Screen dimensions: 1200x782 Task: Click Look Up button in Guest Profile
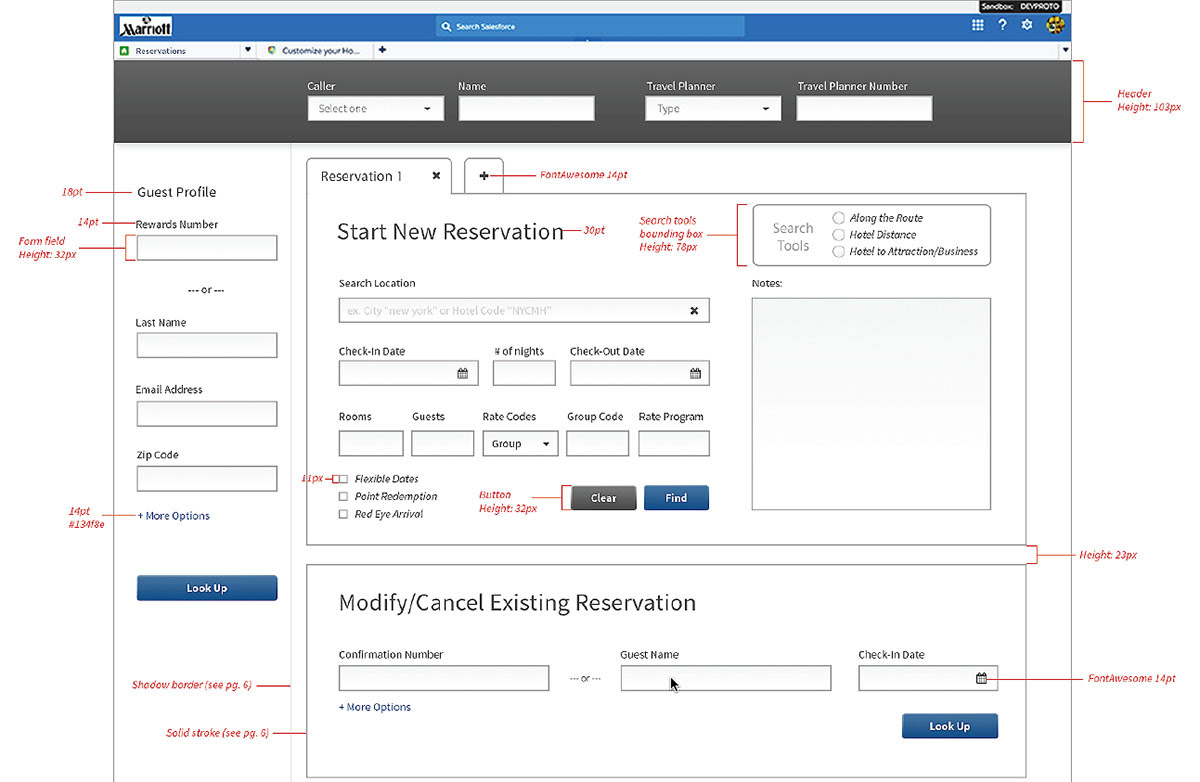(207, 588)
